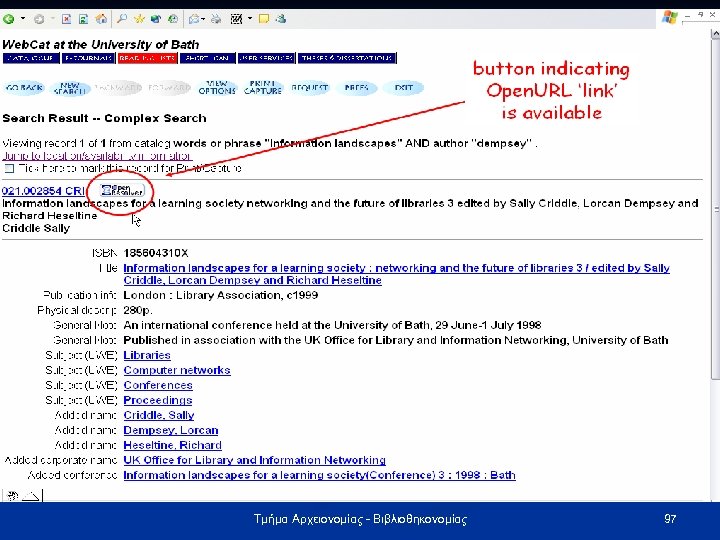Open the Favorites star icon

point(139,19)
